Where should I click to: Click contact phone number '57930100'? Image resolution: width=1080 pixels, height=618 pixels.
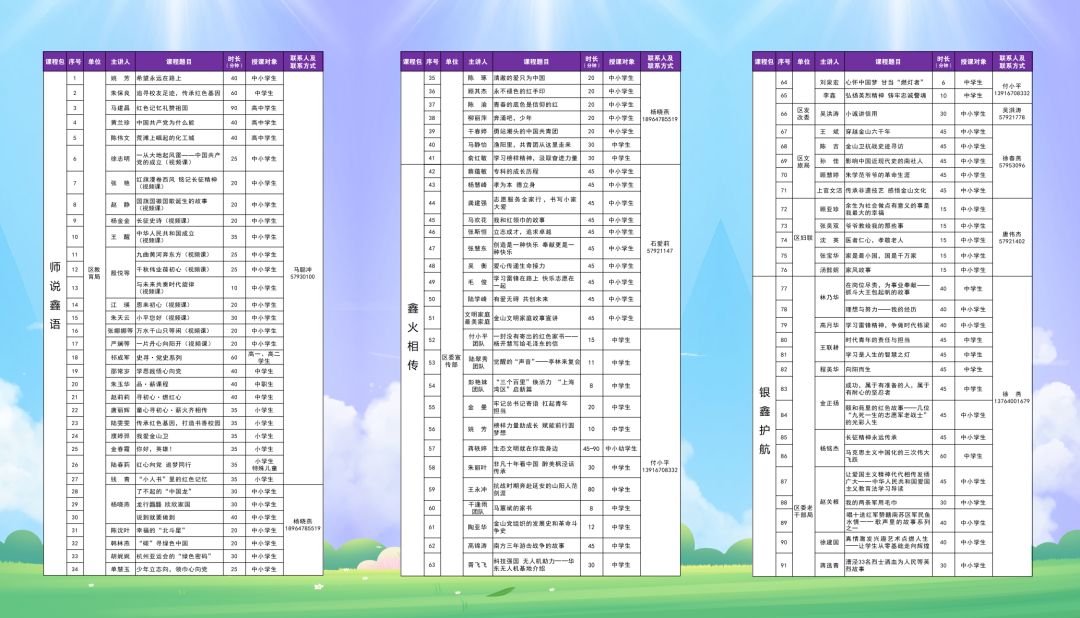[302, 277]
